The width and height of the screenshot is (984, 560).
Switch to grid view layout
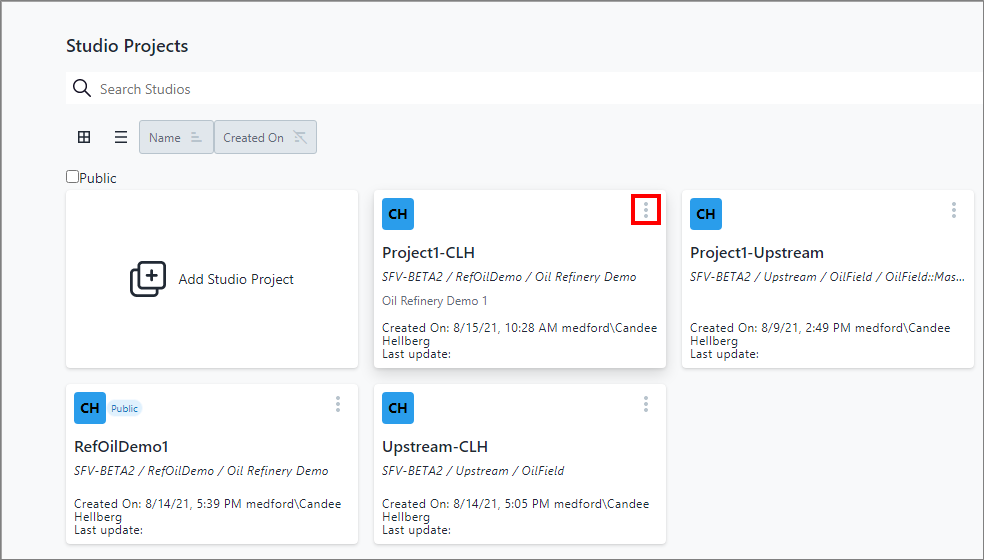pos(84,138)
